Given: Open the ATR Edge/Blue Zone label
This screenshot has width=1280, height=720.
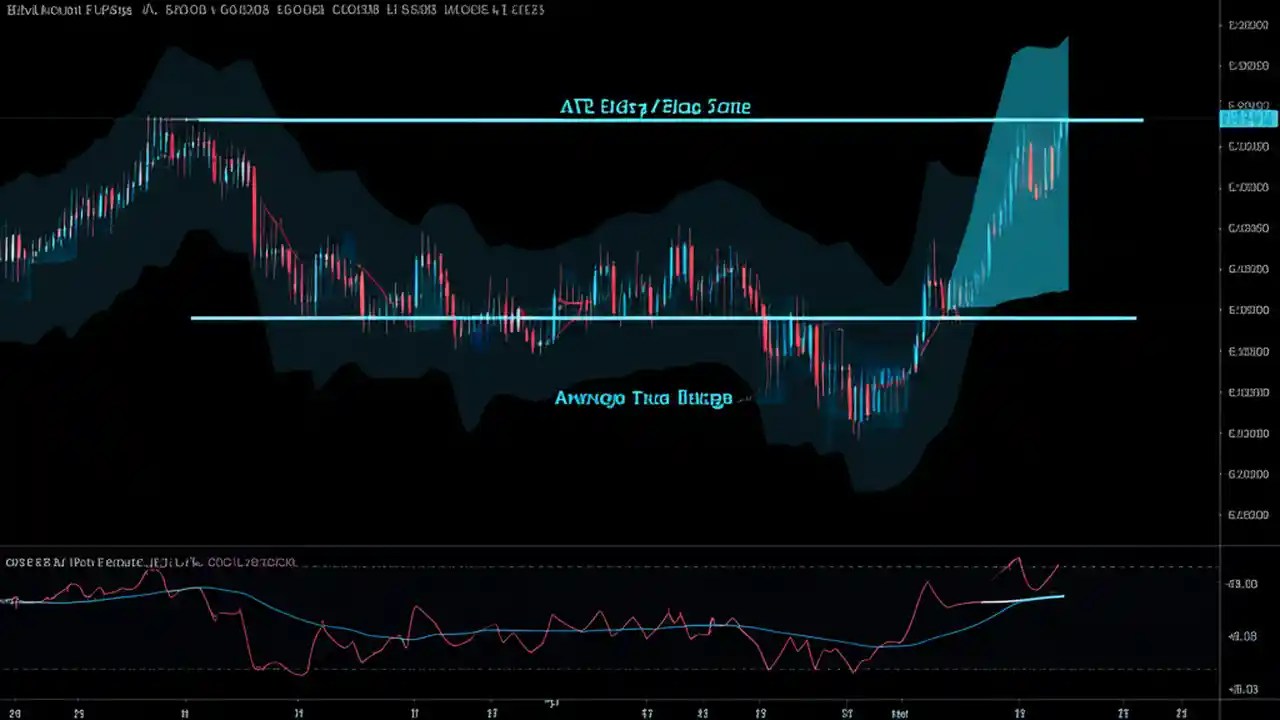Looking at the screenshot, I should click(655, 107).
